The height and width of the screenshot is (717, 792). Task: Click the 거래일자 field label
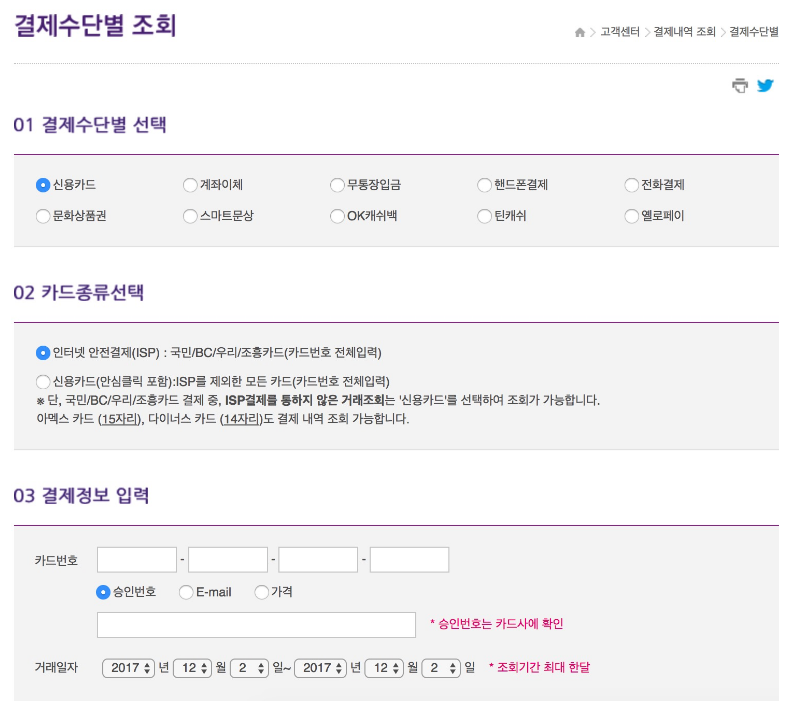point(56,668)
